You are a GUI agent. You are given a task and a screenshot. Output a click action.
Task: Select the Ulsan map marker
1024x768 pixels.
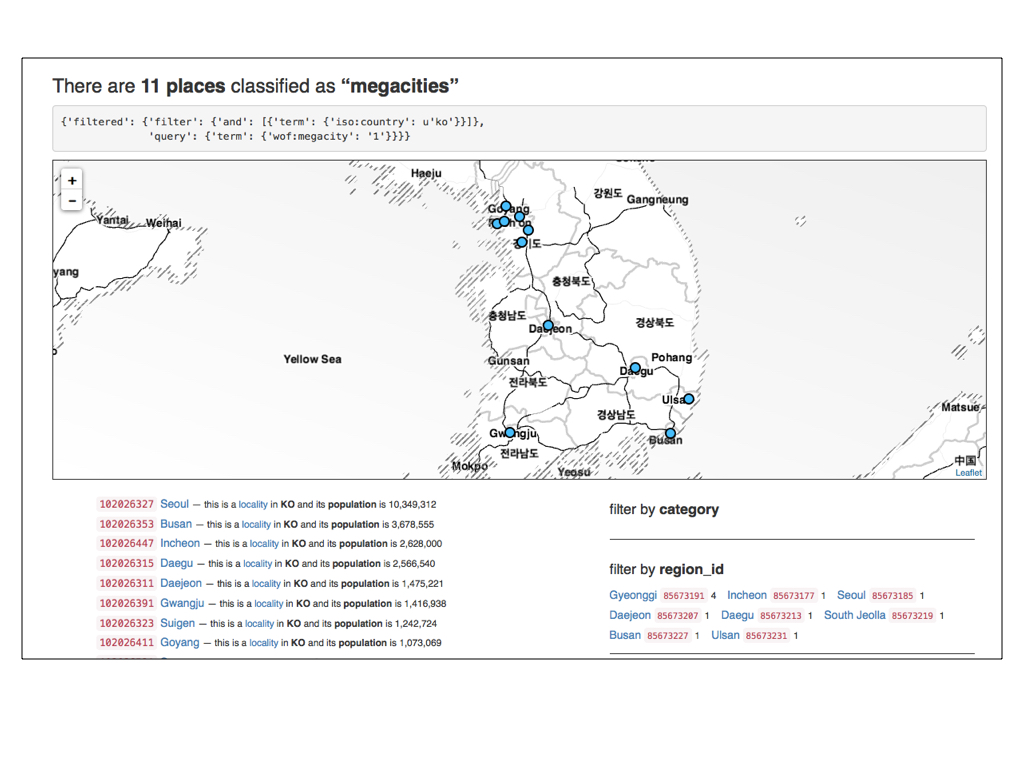(688, 398)
